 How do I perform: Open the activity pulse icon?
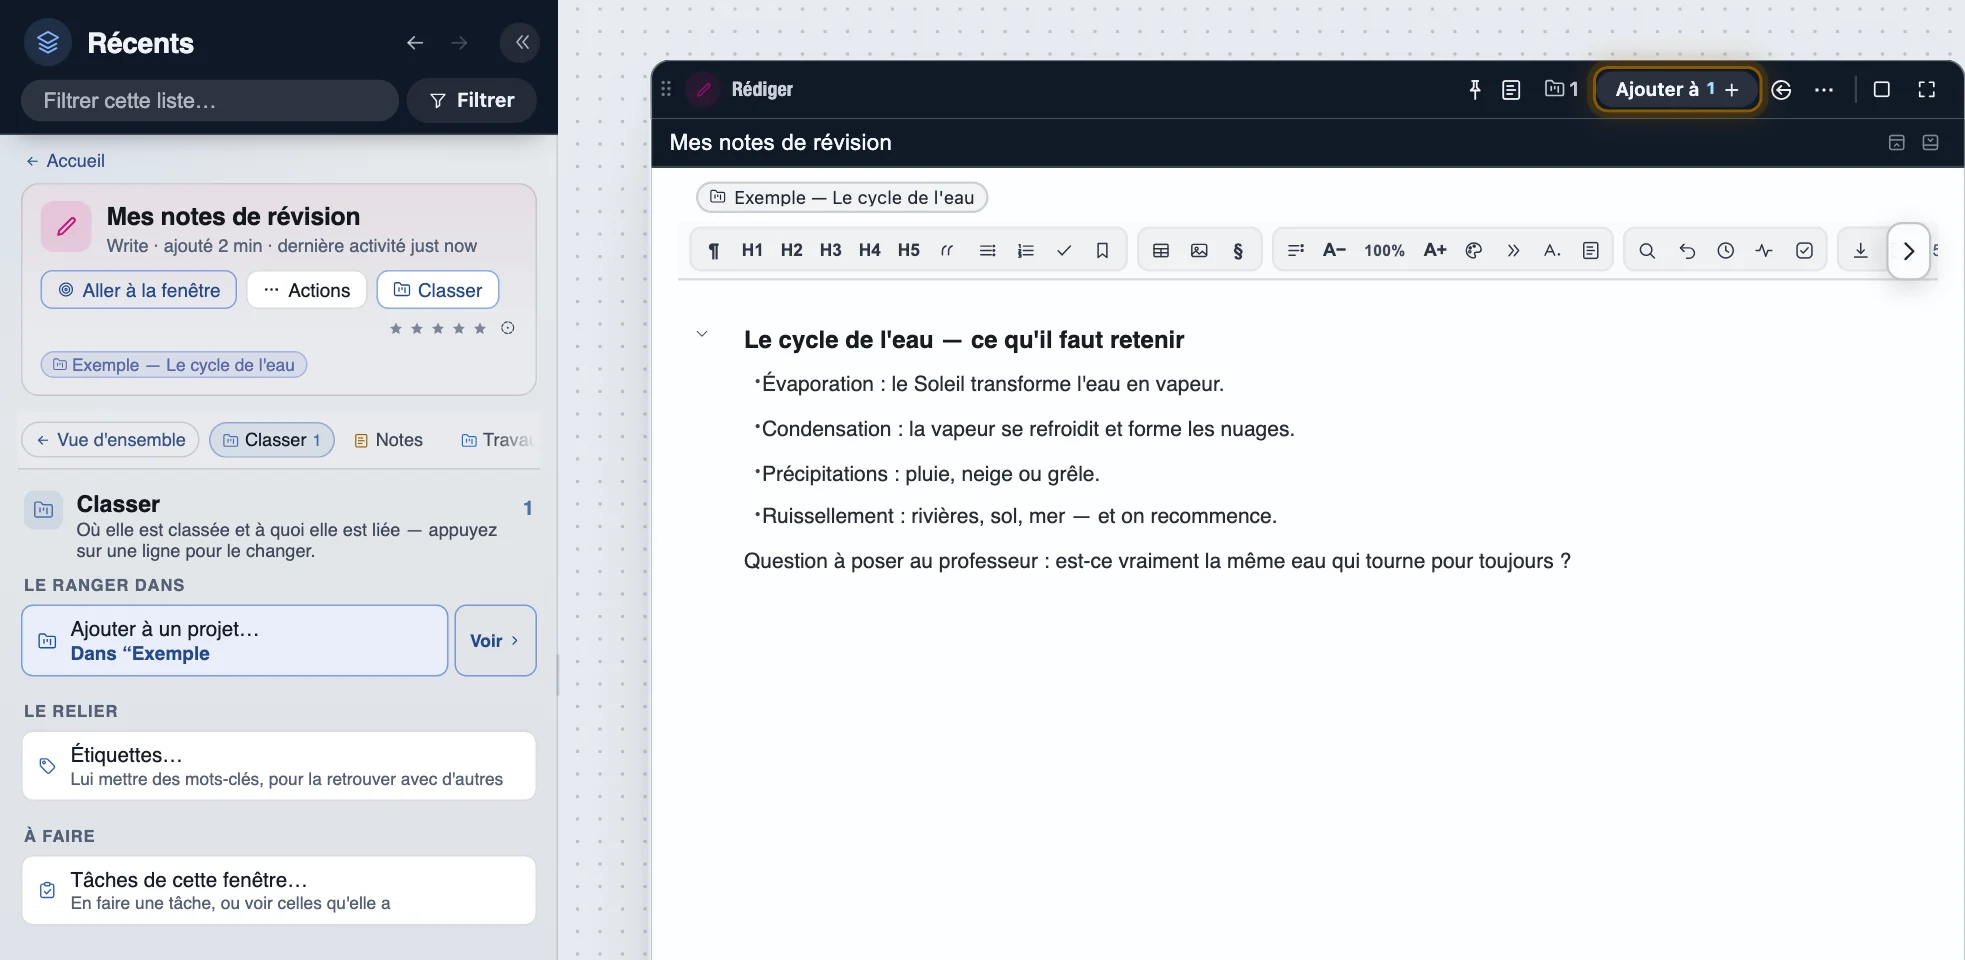(1764, 251)
